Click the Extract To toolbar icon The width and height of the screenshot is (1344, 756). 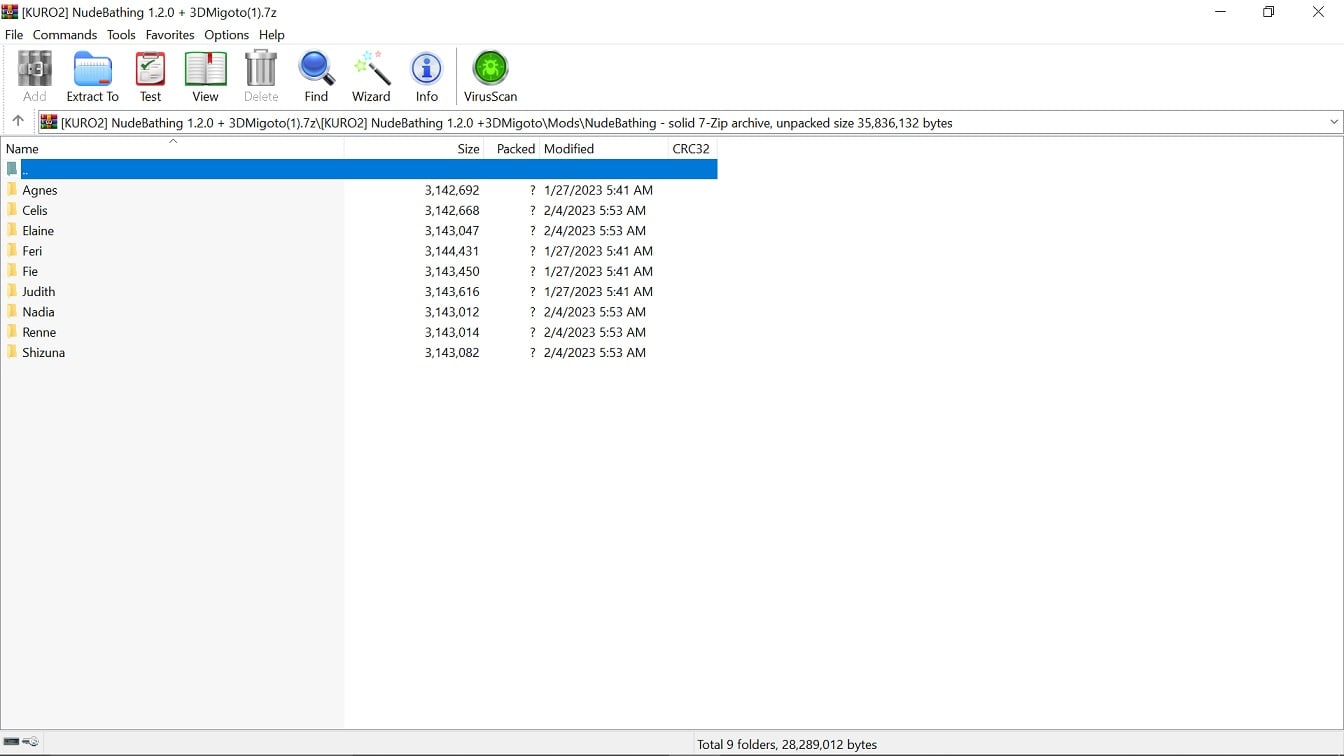click(92, 77)
